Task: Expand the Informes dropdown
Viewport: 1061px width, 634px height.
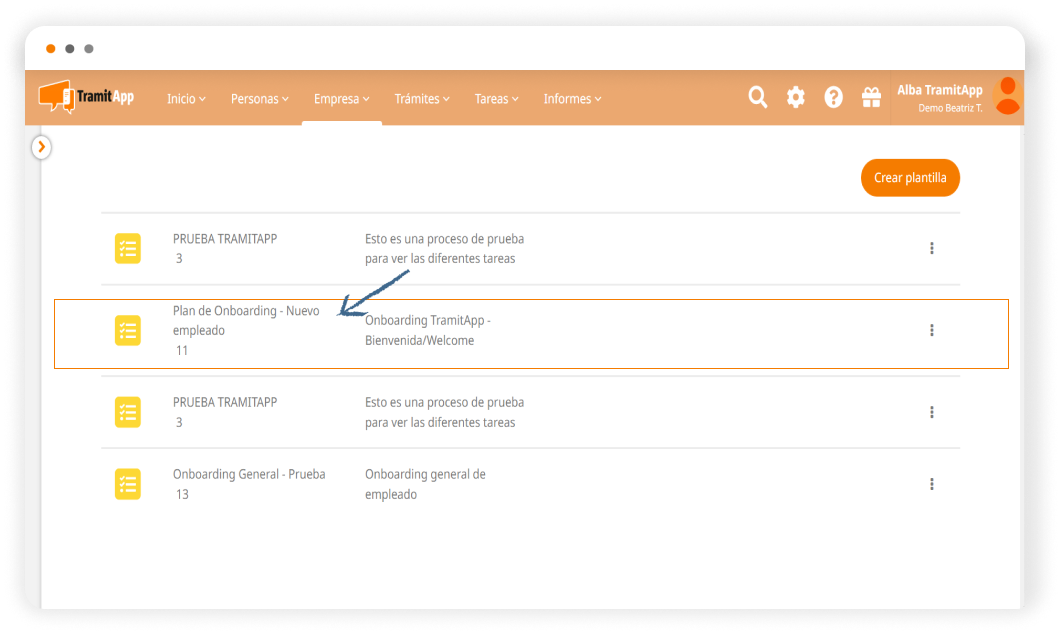Action: point(572,99)
